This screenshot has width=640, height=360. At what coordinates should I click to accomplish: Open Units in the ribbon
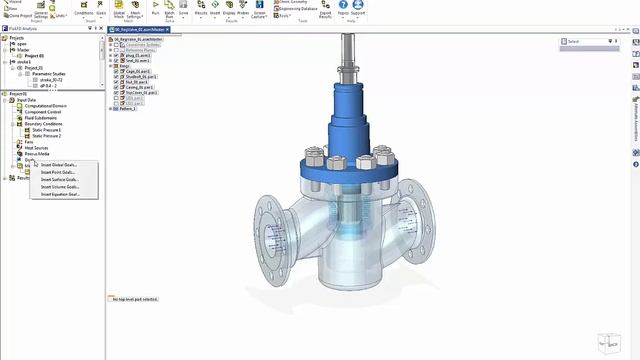point(58,16)
